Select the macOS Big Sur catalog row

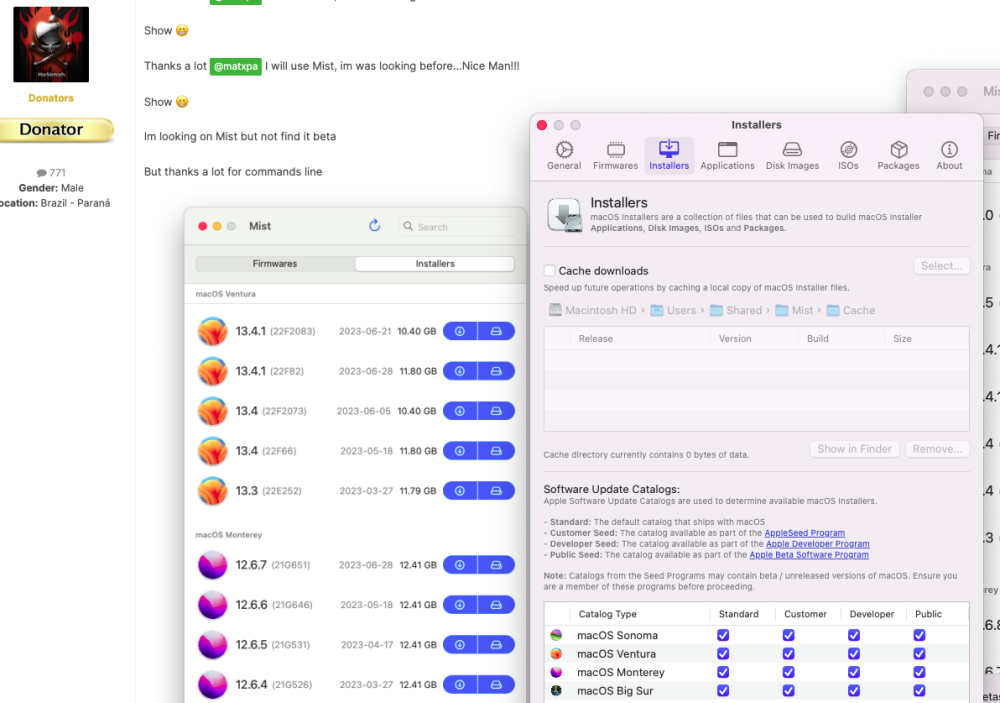(x=756, y=691)
